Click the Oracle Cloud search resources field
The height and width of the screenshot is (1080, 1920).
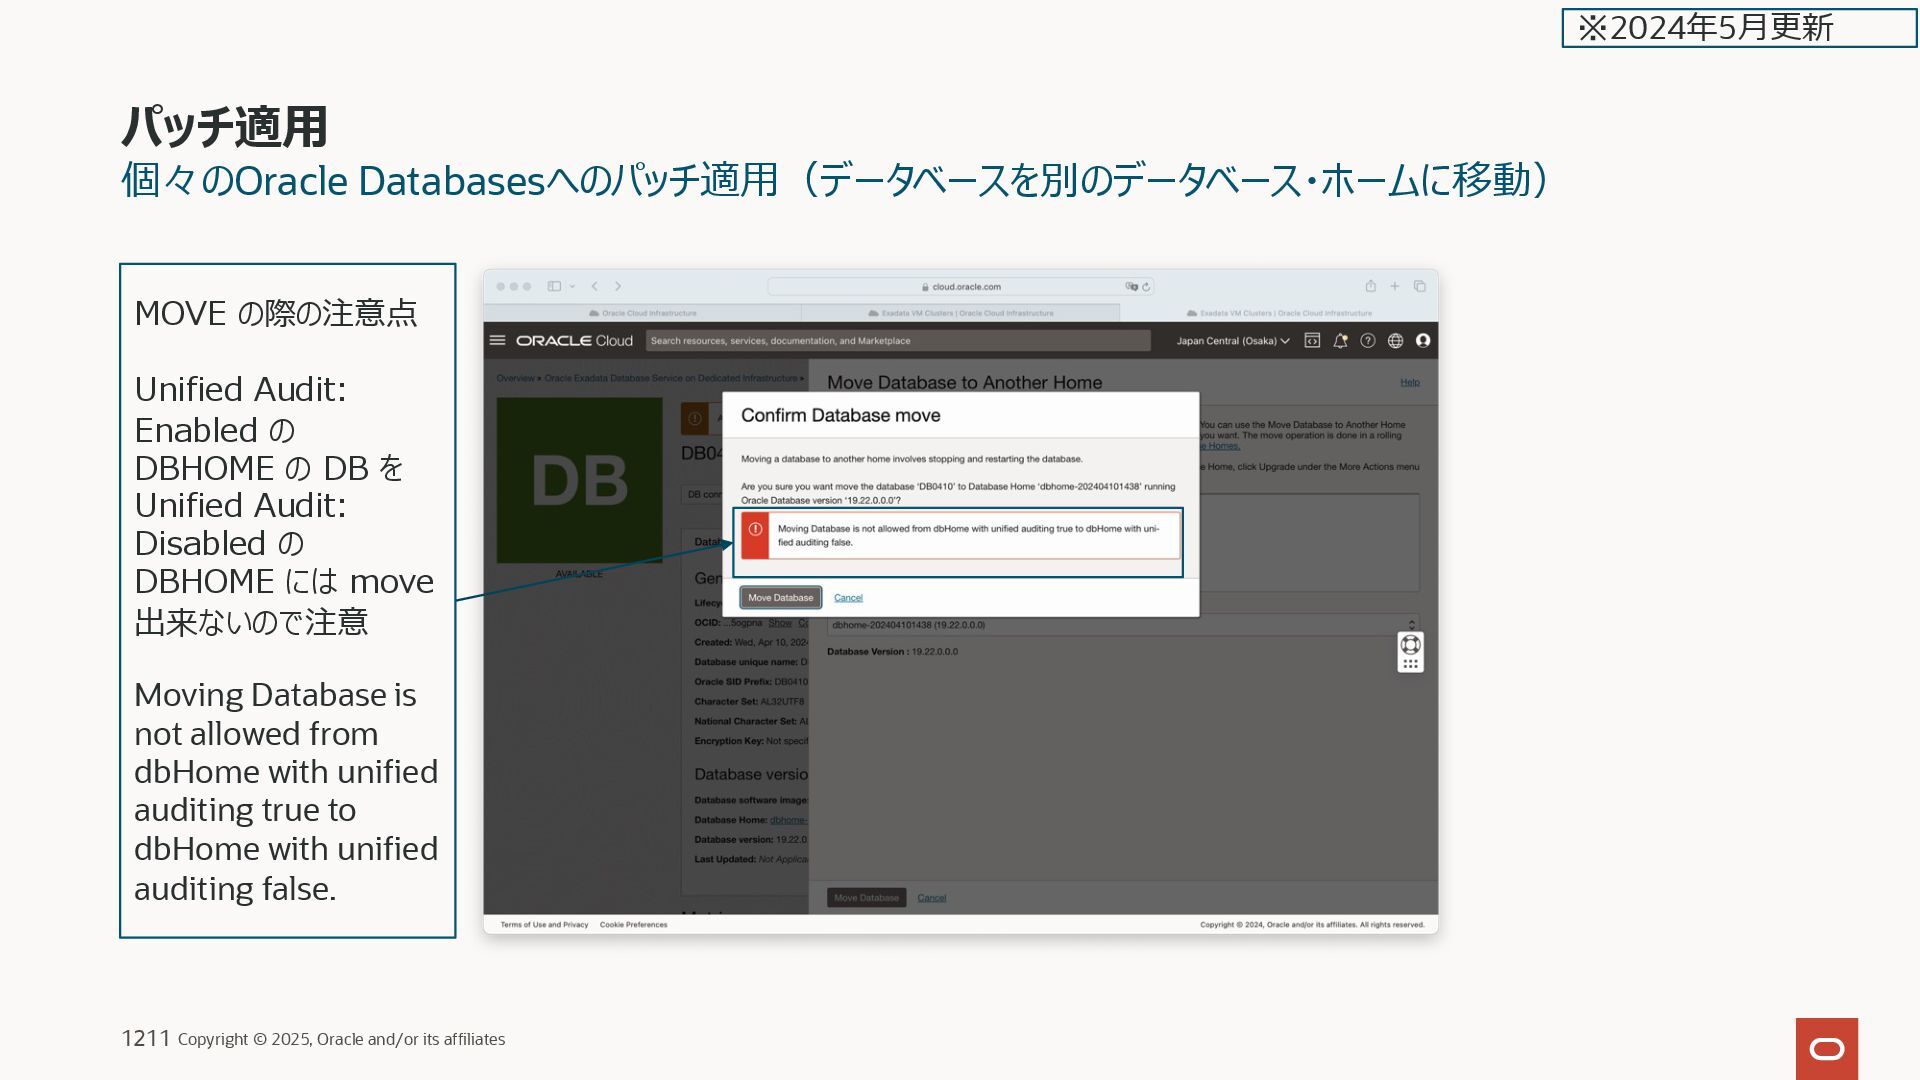coord(897,341)
